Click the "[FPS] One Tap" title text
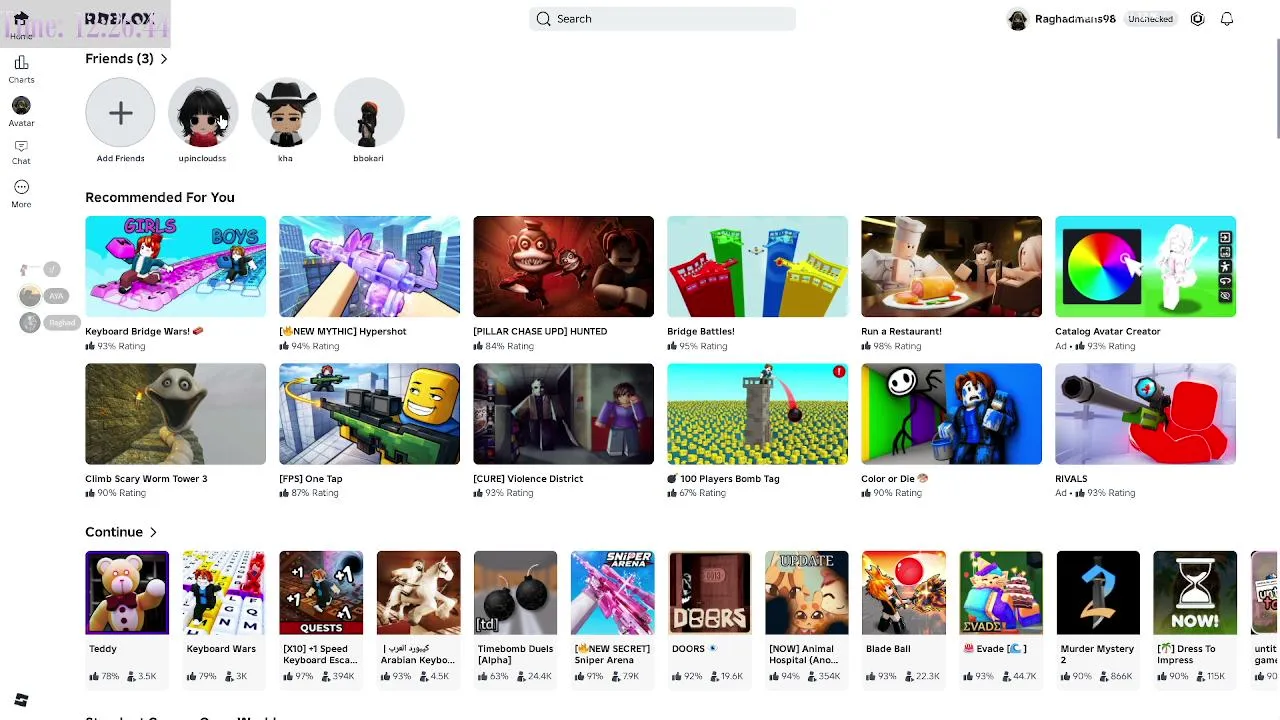1280x720 pixels. point(311,478)
